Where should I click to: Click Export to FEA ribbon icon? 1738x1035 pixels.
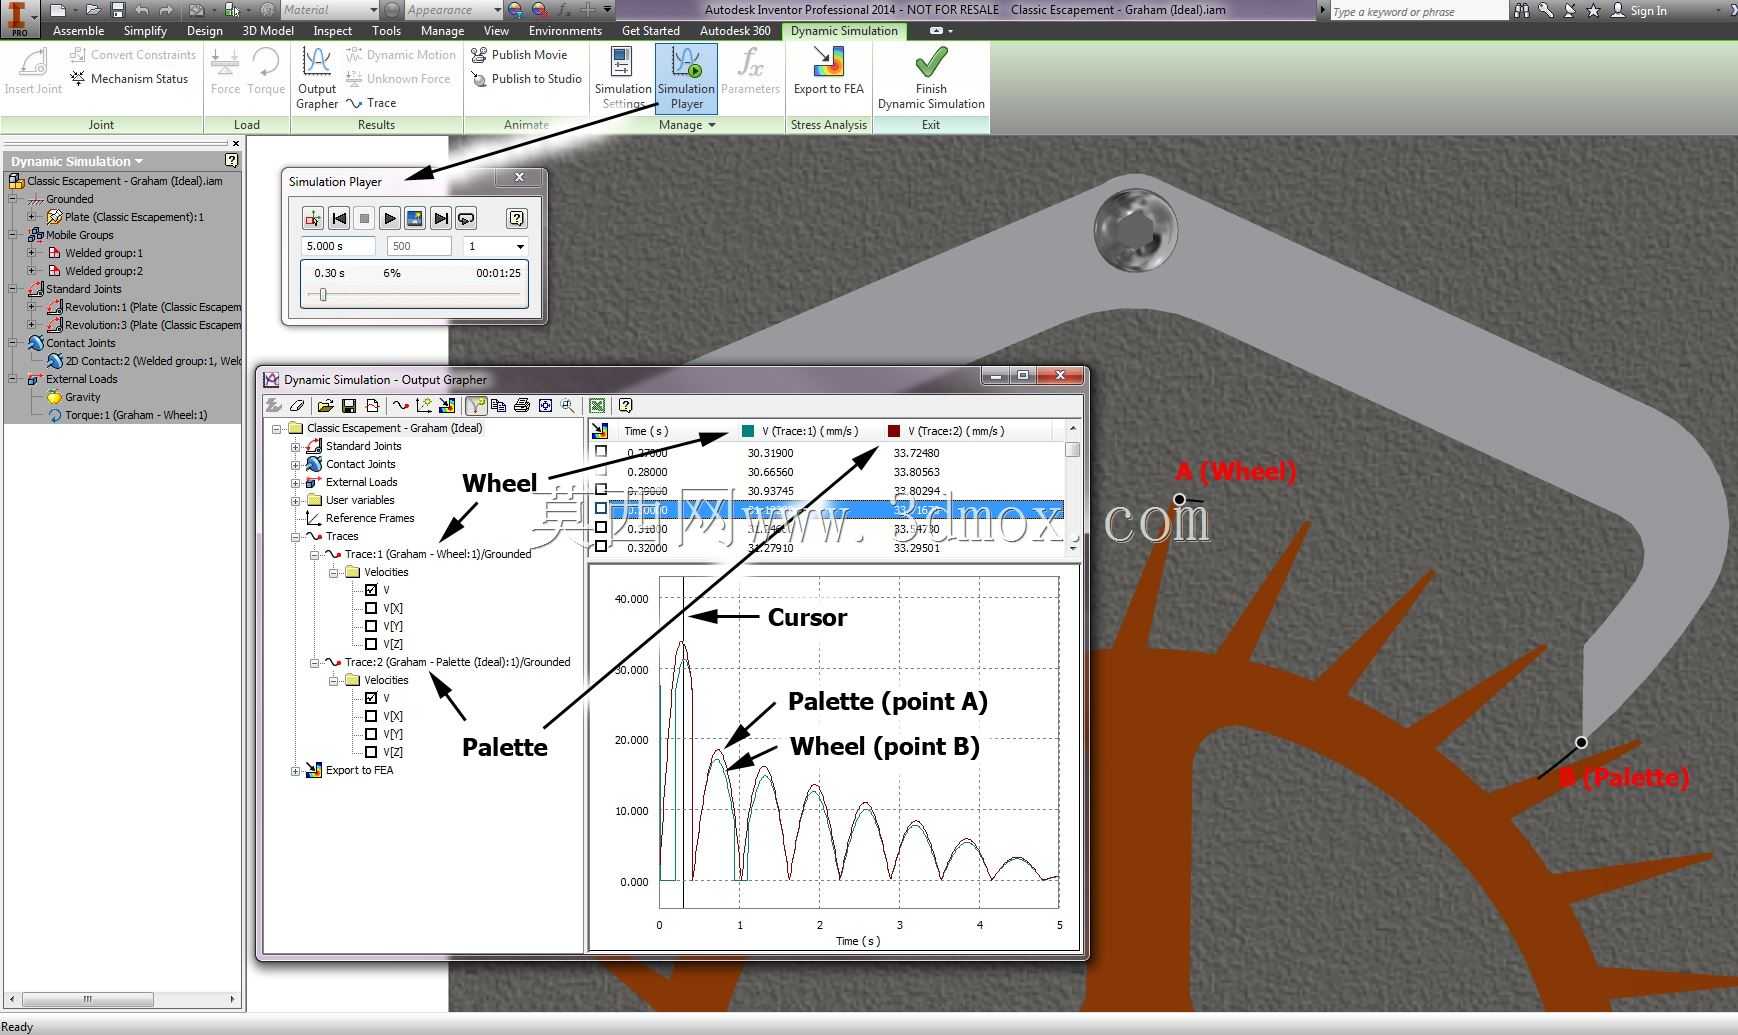tap(828, 72)
